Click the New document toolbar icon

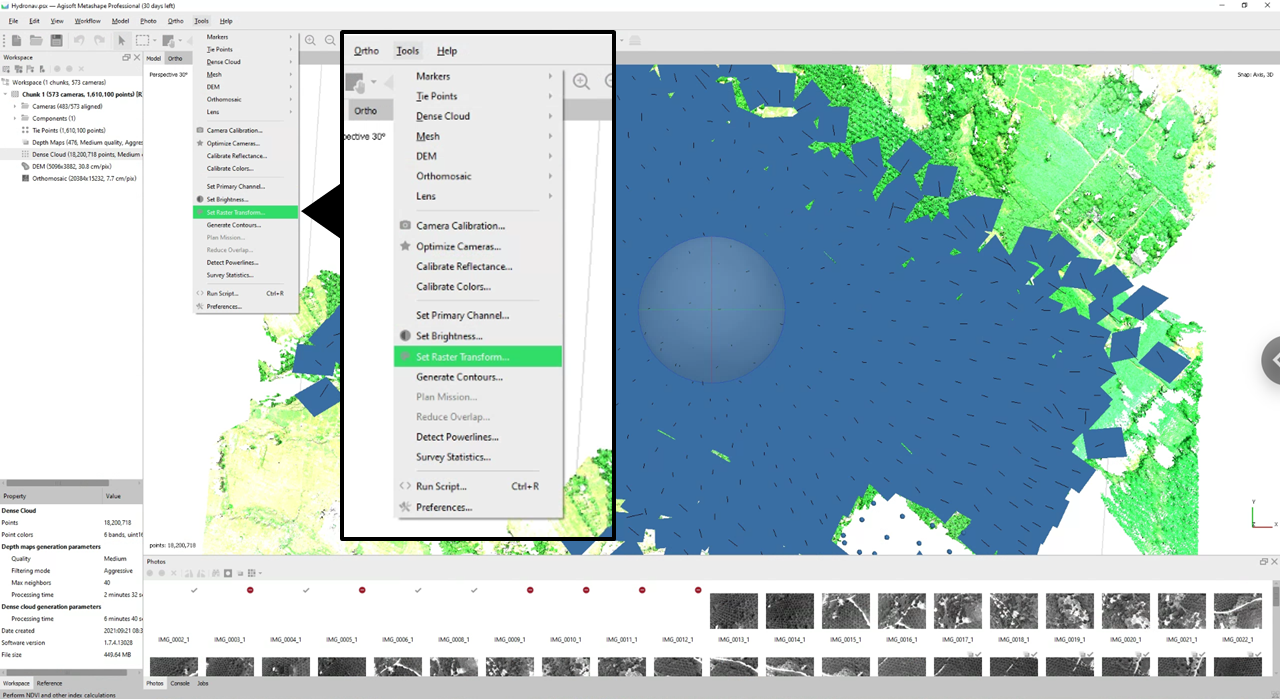[15, 41]
